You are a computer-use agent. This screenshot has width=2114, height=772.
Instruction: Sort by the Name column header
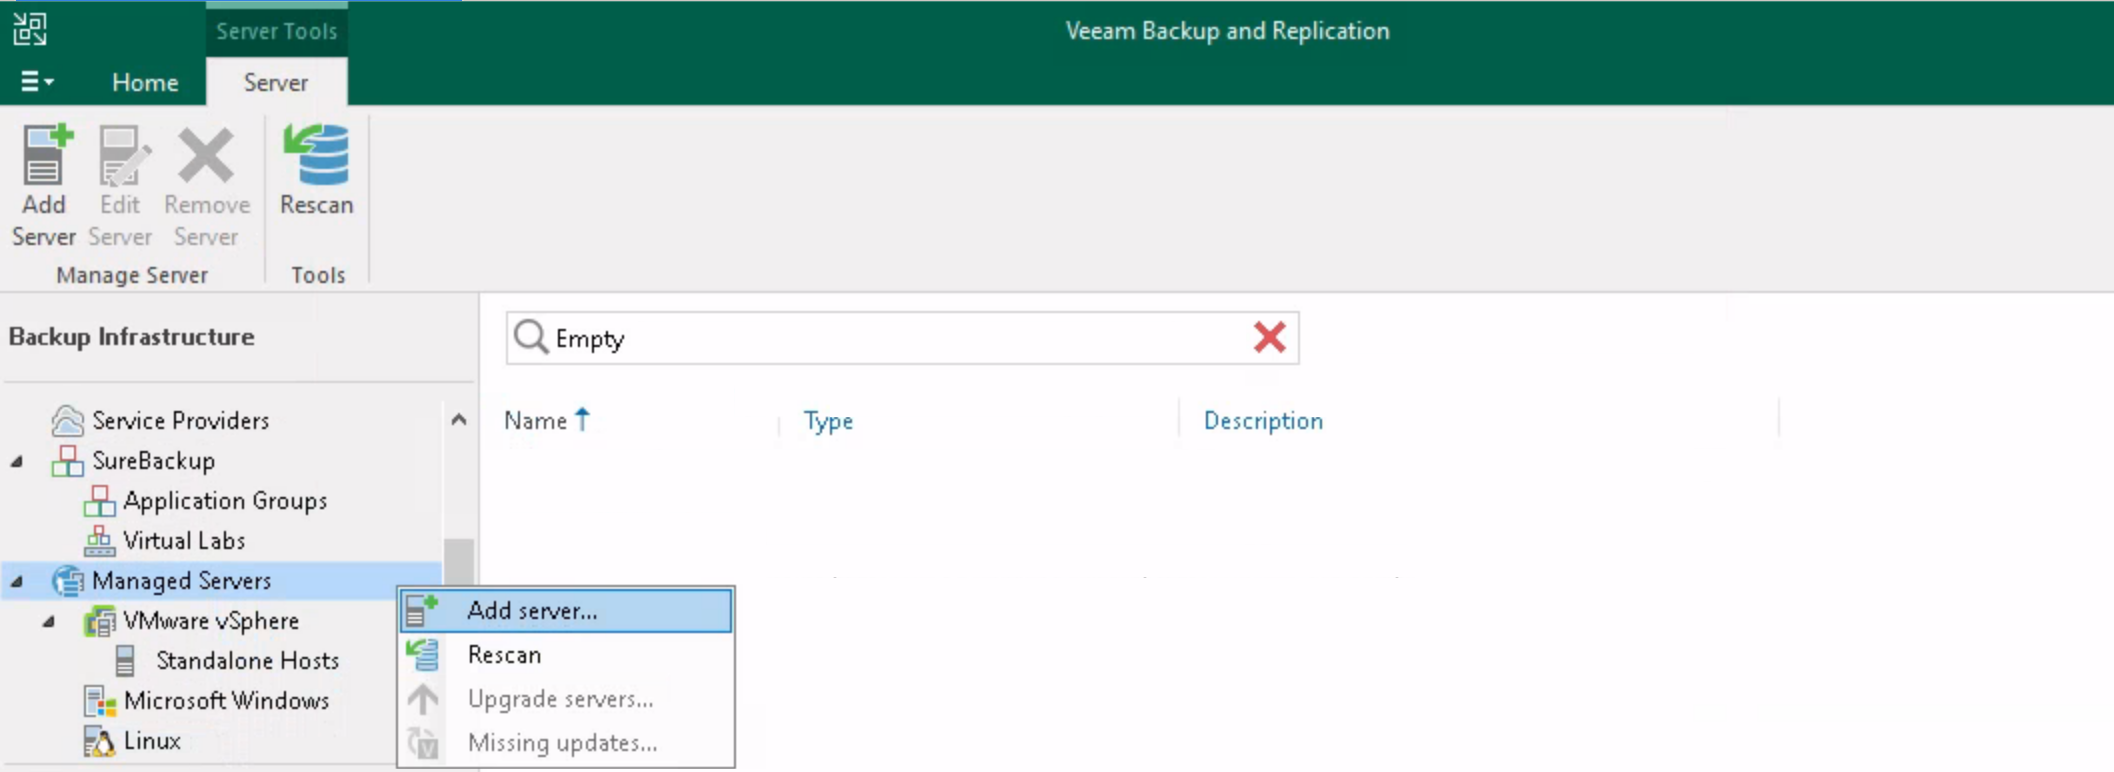(535, 421)
